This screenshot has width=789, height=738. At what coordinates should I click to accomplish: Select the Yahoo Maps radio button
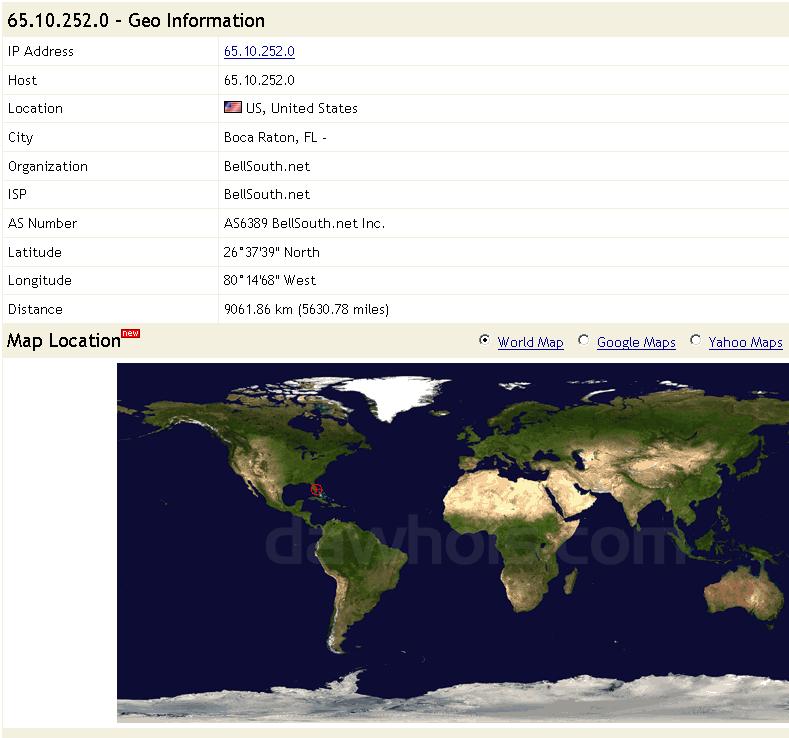point(696,341)
